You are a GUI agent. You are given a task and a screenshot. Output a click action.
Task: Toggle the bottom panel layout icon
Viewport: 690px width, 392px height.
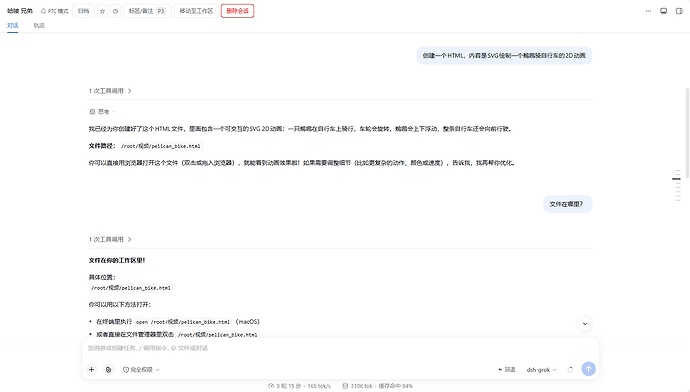pyautogui.click(x=664, y=11)
